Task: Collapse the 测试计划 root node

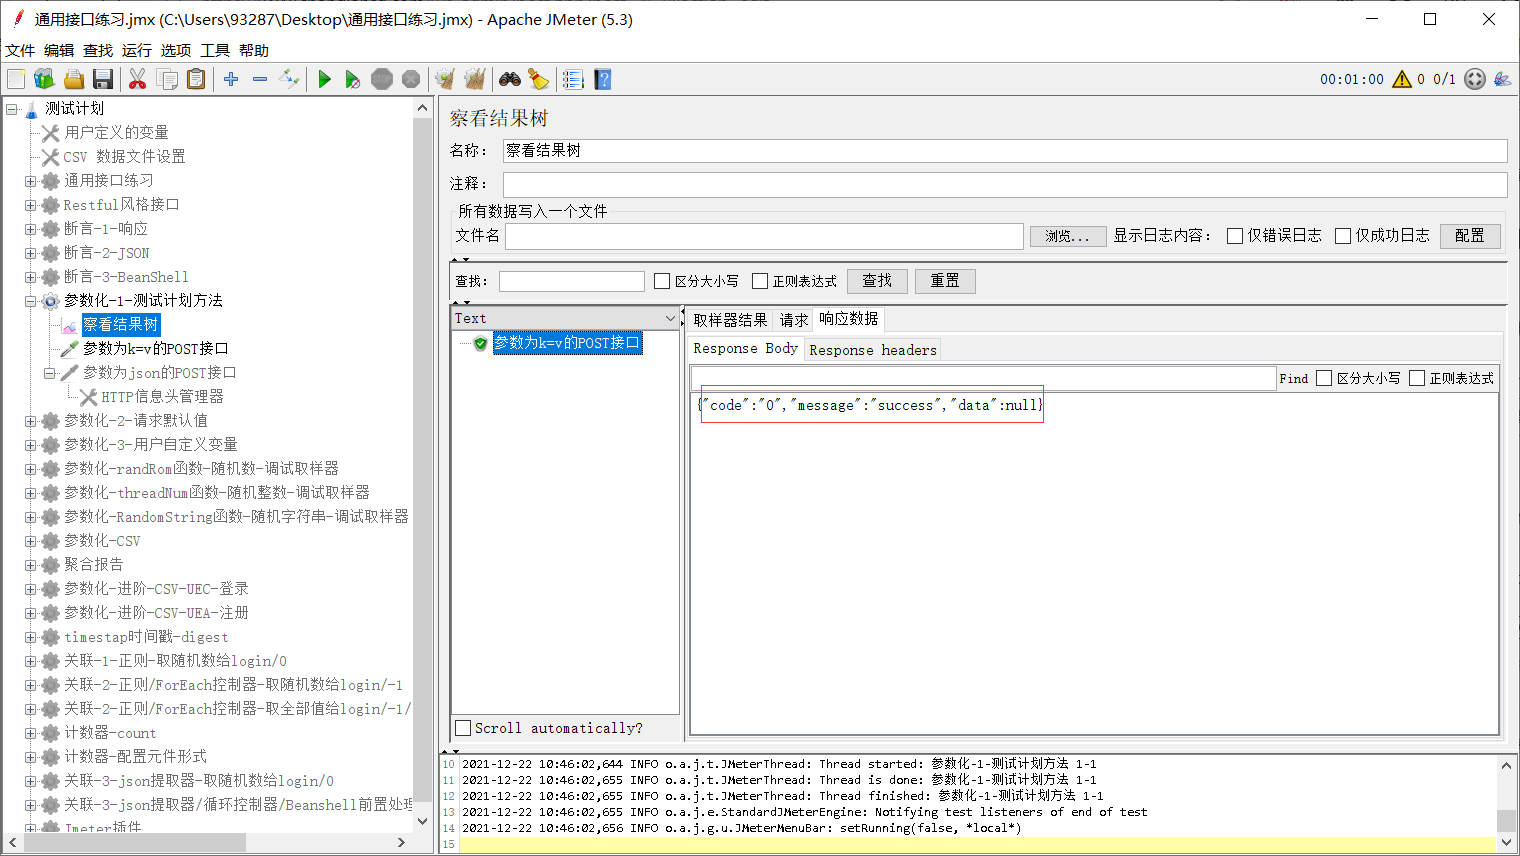Action: click(12, 108)
